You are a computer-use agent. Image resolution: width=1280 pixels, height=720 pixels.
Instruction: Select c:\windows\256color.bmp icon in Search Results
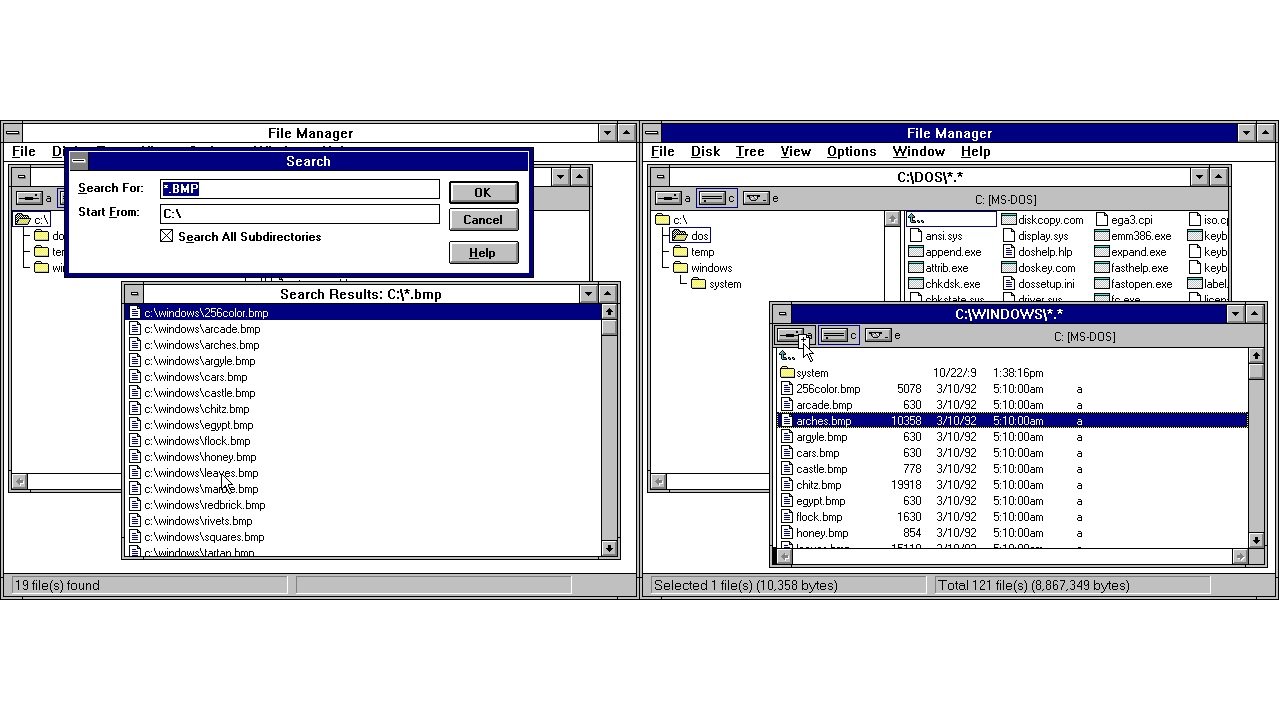135,313
